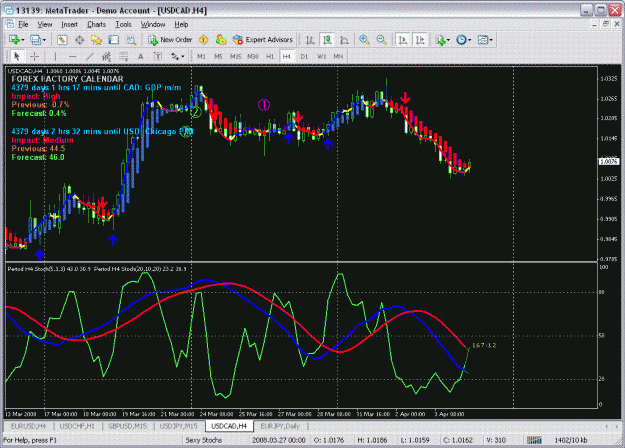Image resolution: width=625 pixels, height=448 pixels.
Task: Zoom out on the chart
Action: tap(381, 39)
